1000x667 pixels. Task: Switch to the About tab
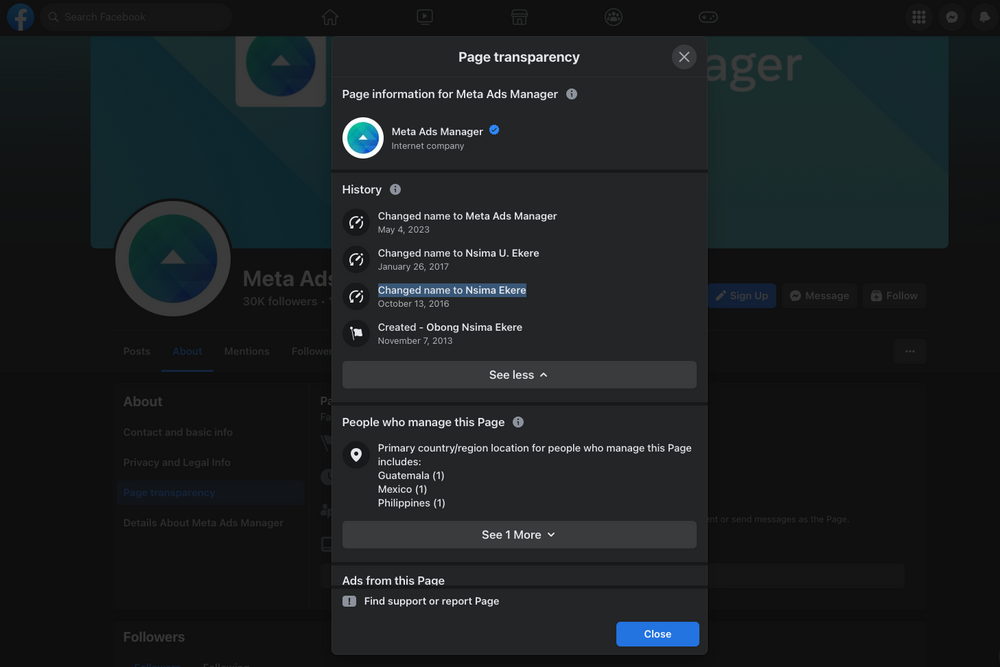click(x=187, y=351)
